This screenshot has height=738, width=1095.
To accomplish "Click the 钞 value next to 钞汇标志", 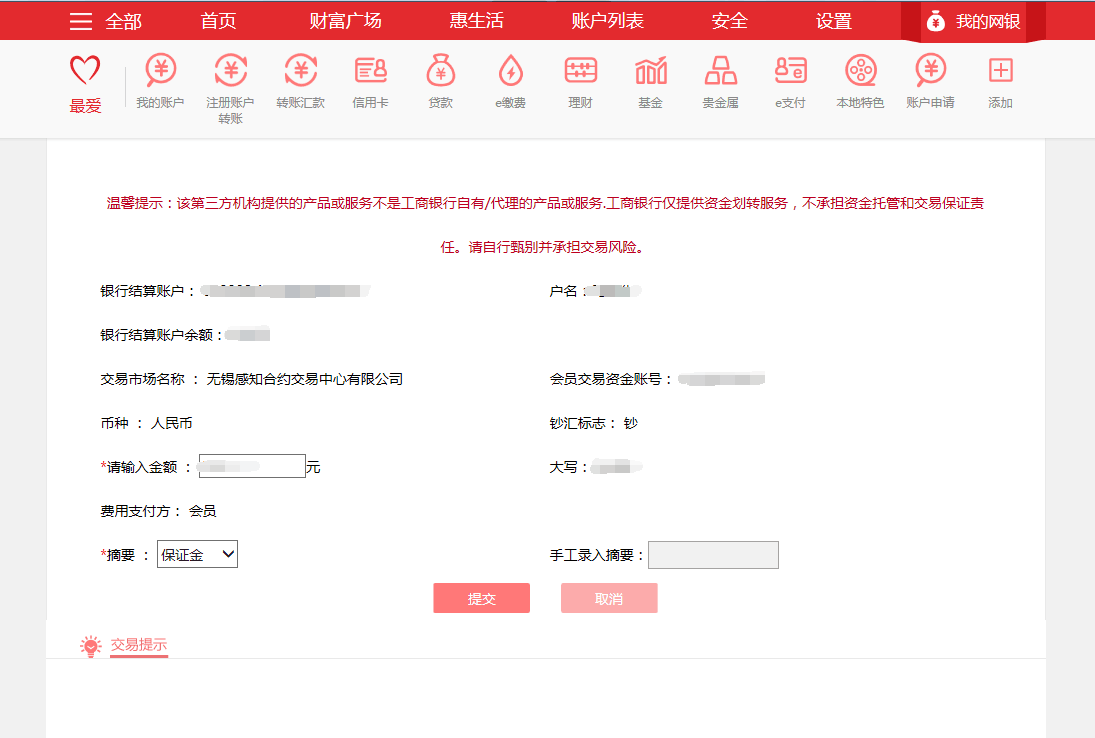I will [631, 423].
